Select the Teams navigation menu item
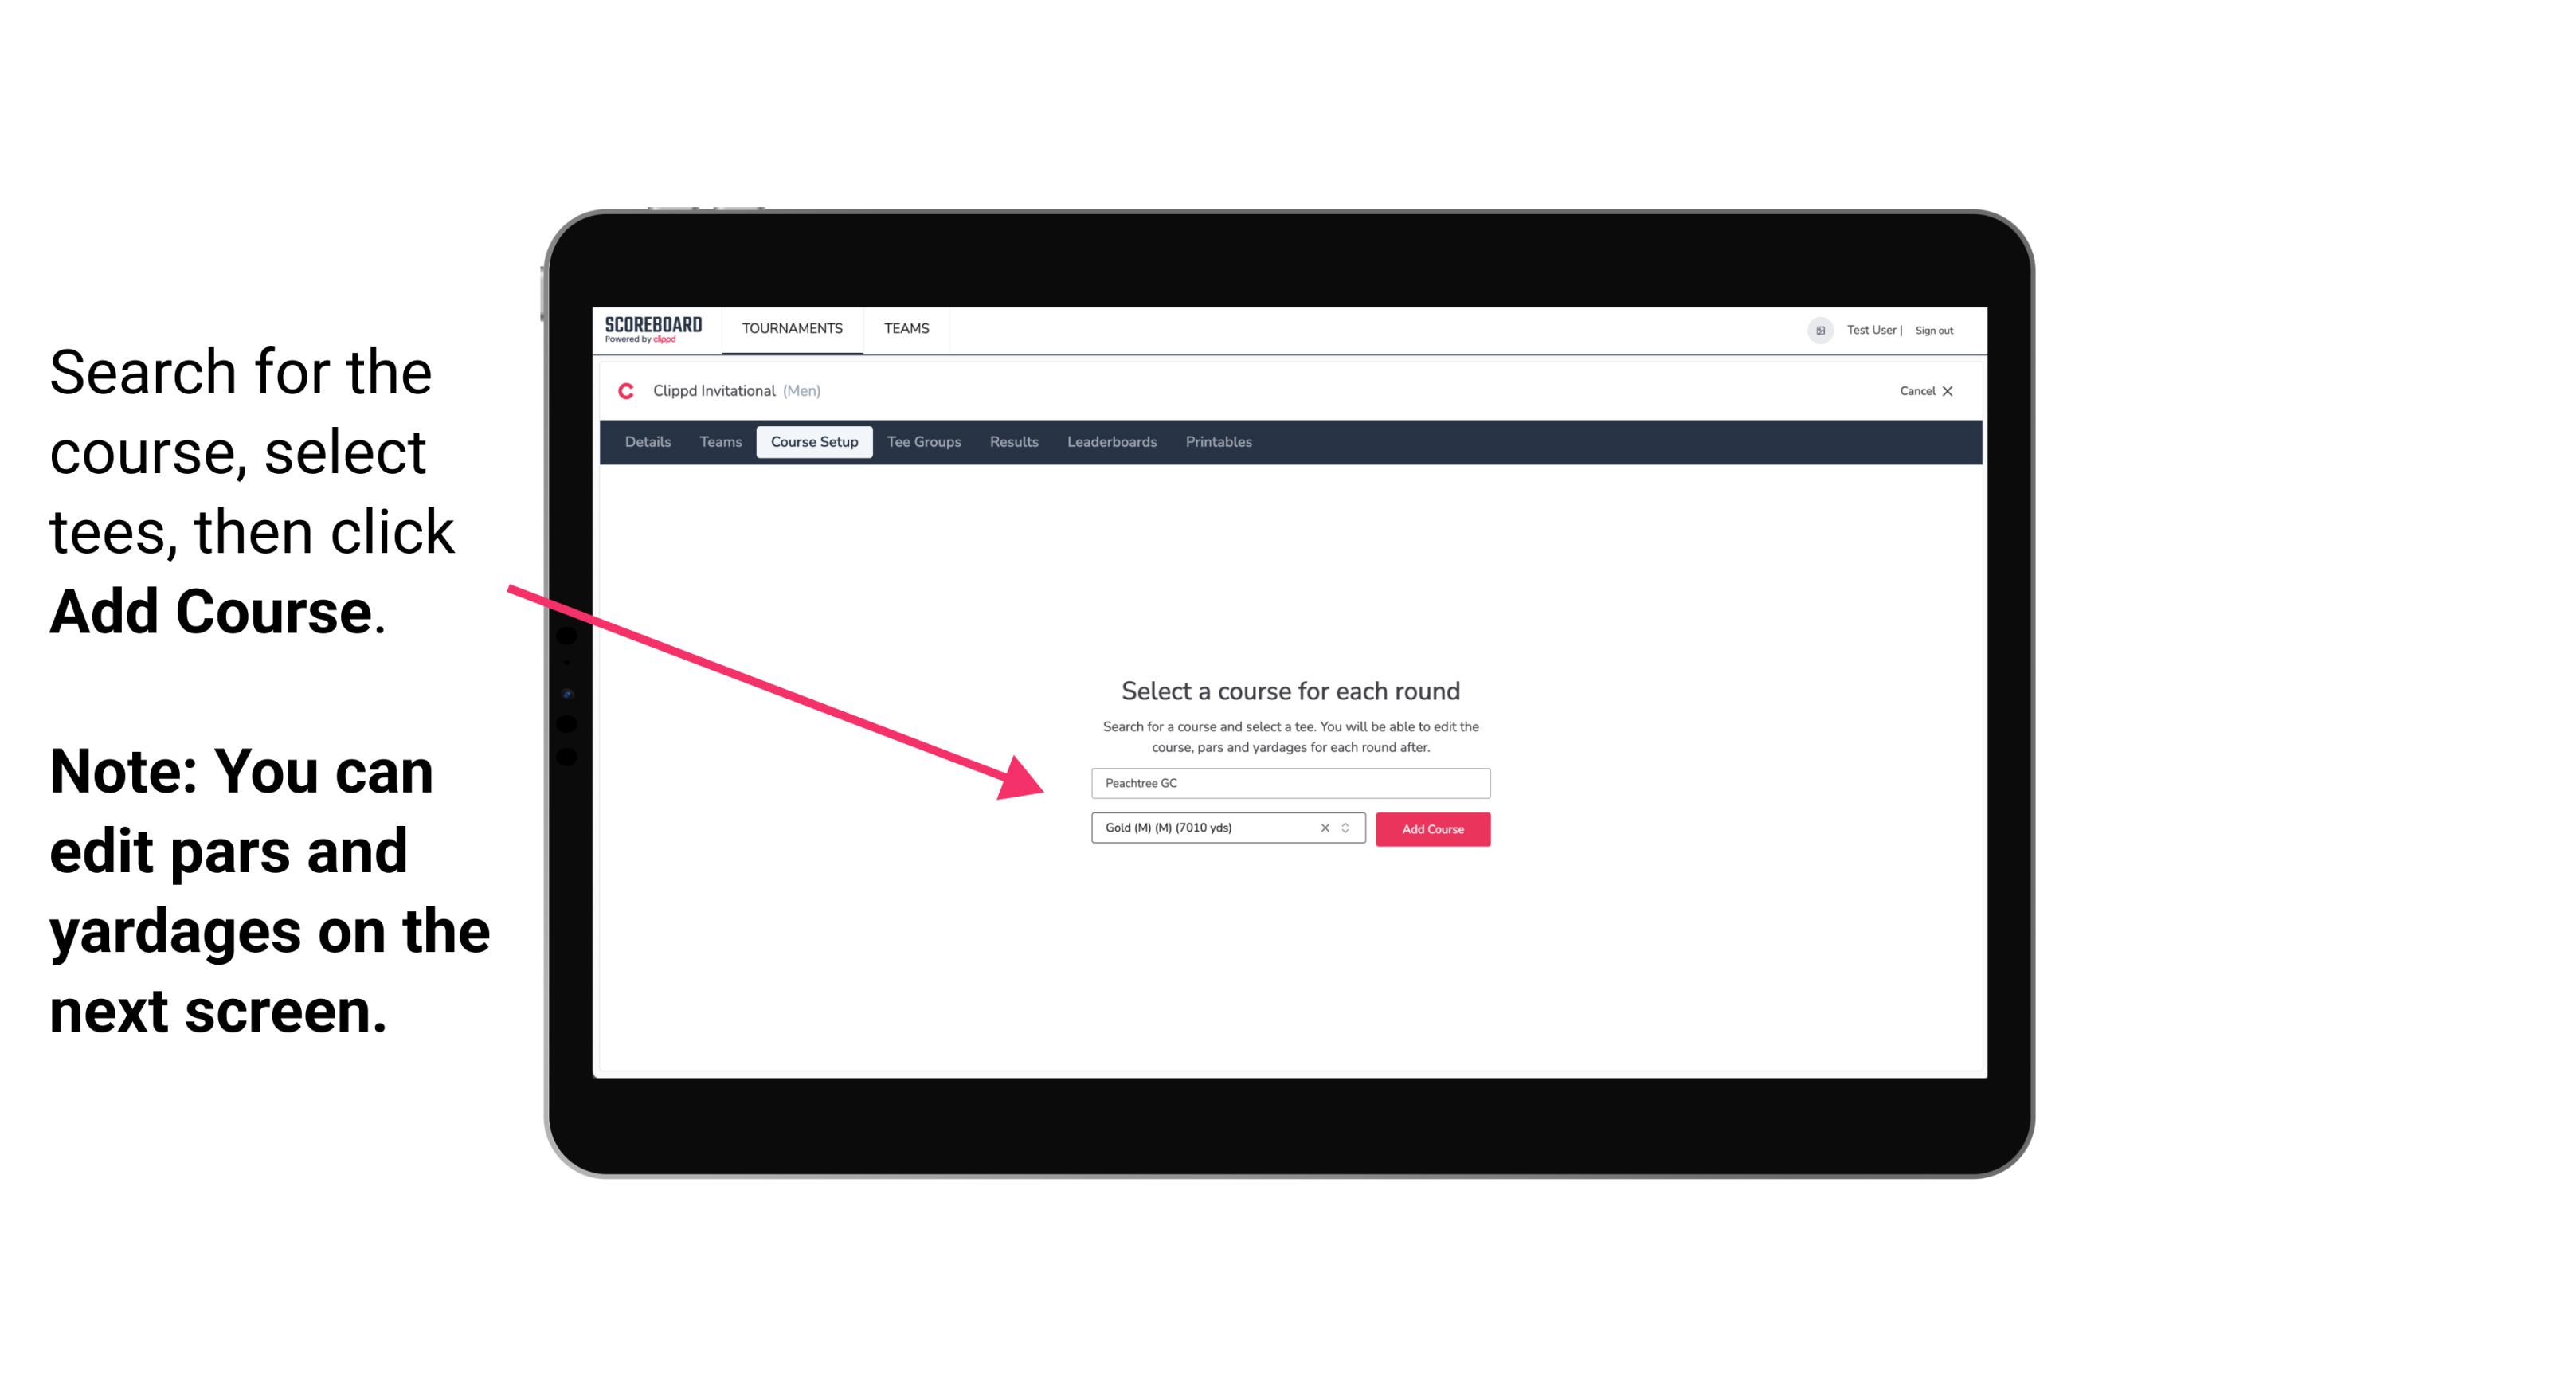Screen dimensions: 2576x1386 [902, 327]
